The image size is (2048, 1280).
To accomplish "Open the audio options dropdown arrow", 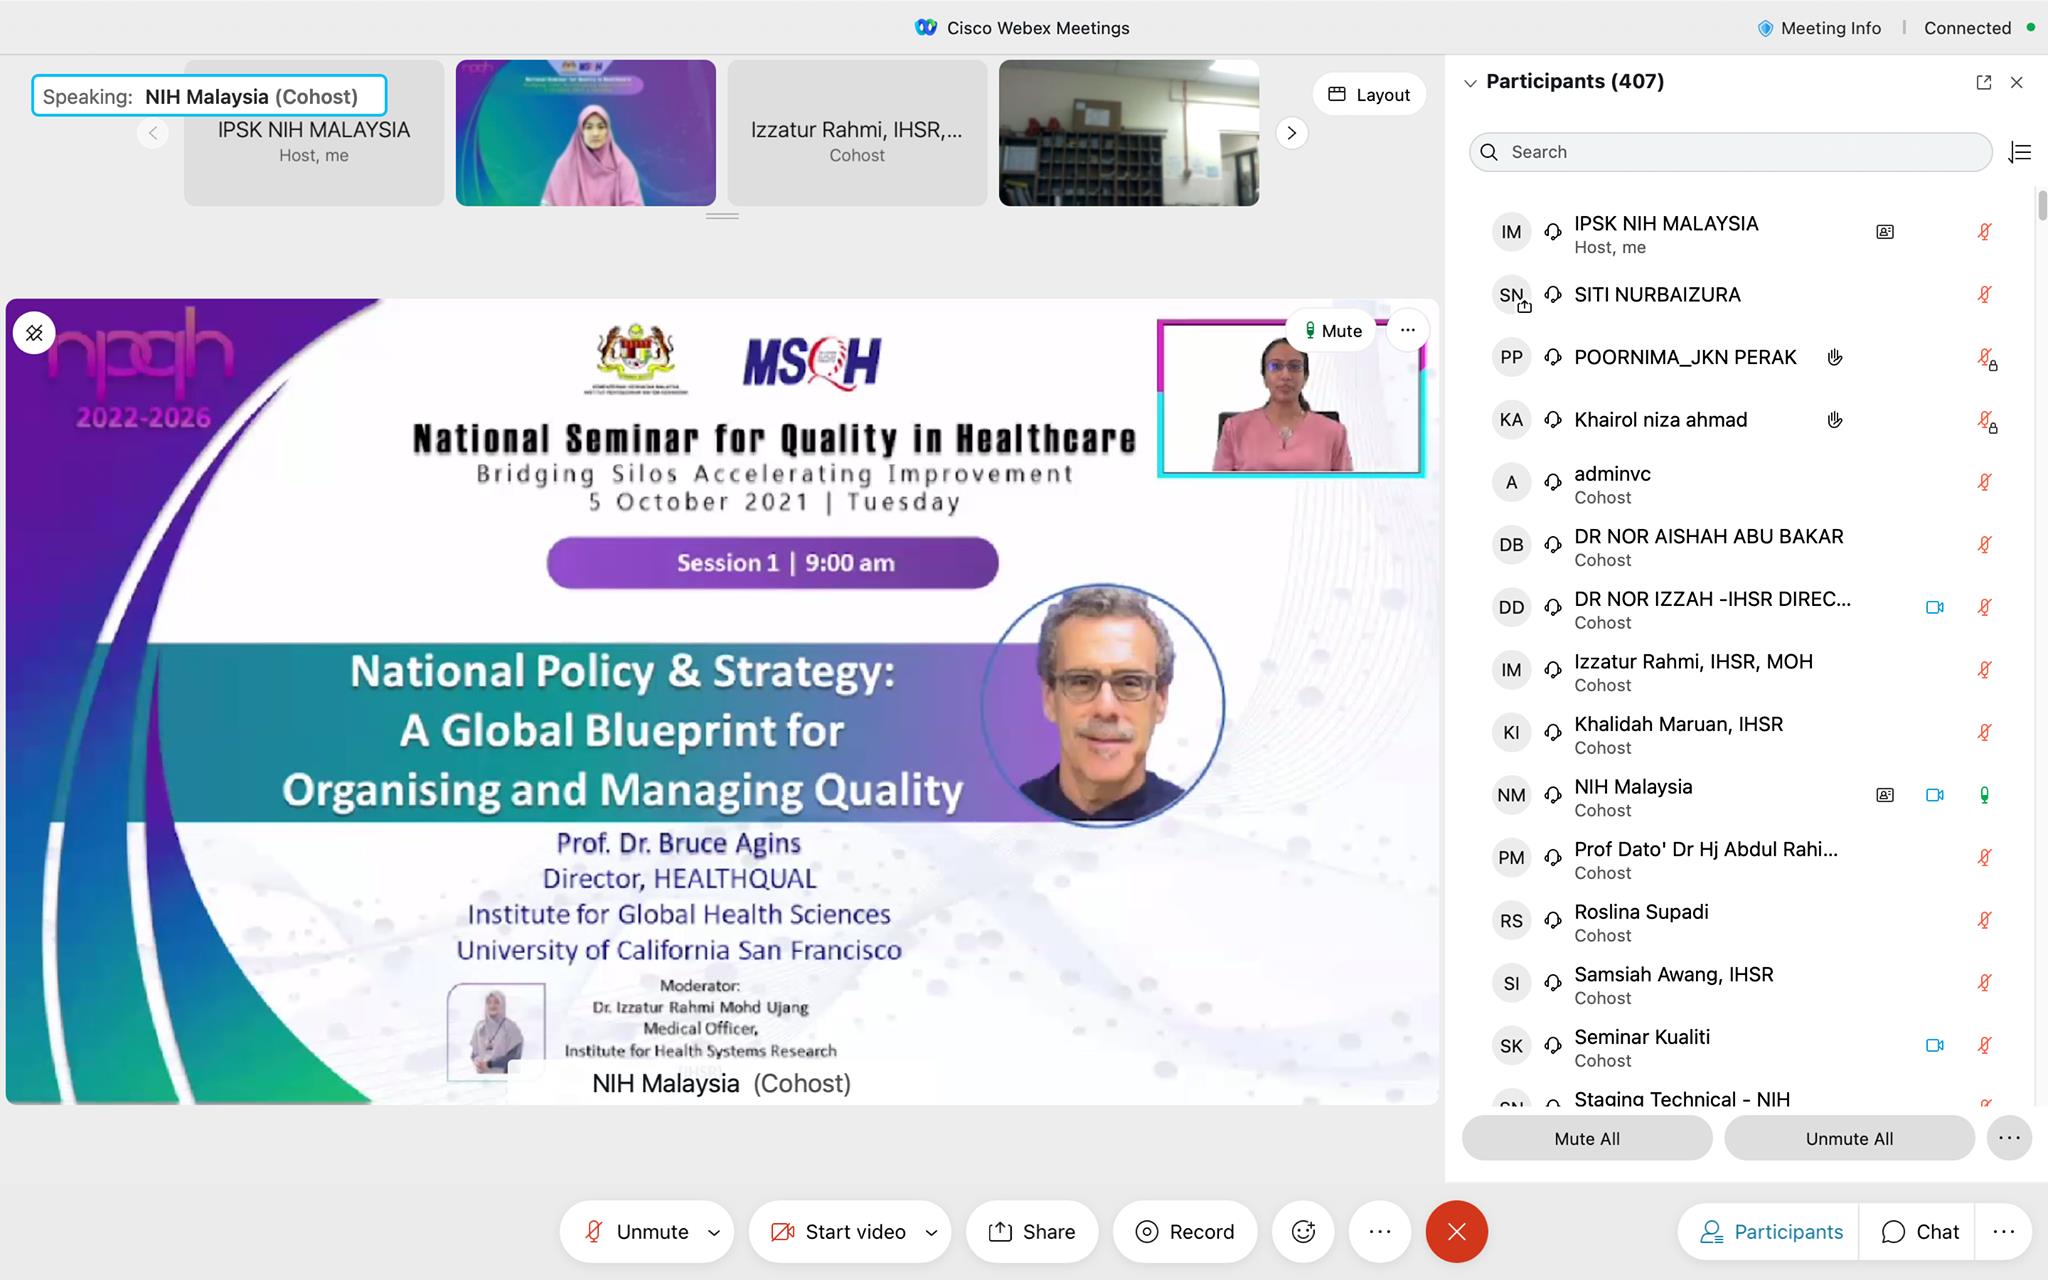I will [714, 1232].
